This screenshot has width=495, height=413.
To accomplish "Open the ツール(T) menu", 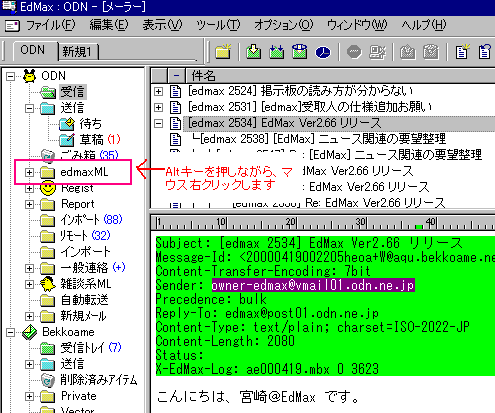I will (218, 25).
